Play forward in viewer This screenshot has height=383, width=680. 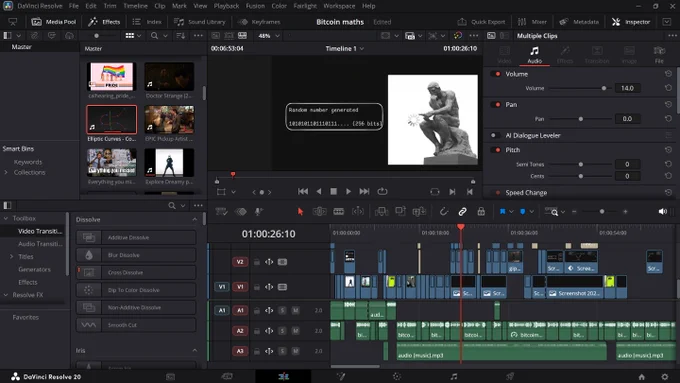coord(348,191)
